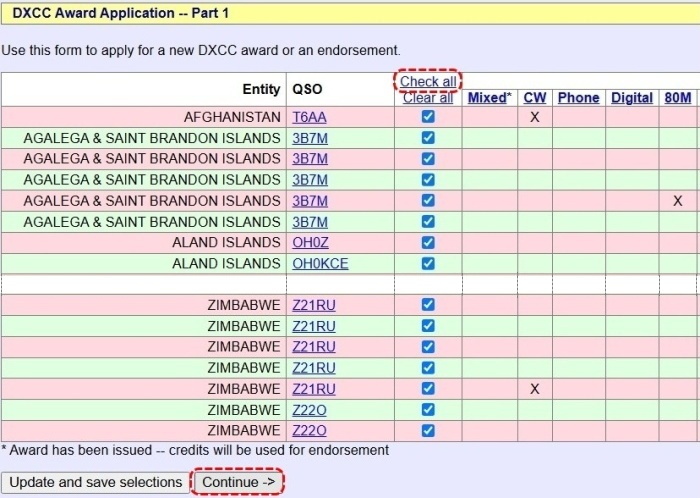Image resolution: width=700 pixels, height=498 pixels.
Task: Open the 3B7M link in the 80M-marked row
Action: (310, 201)
